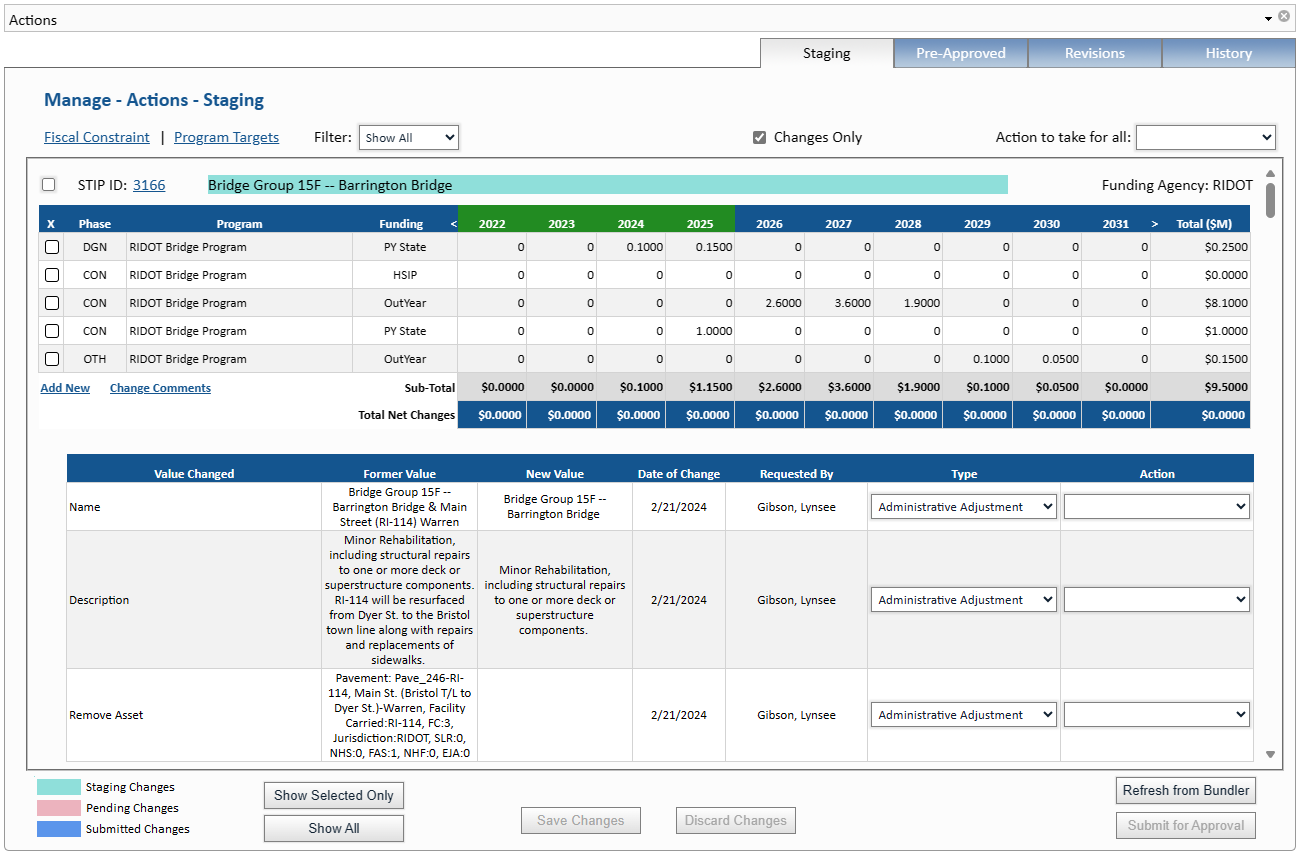
Task: Click the 2026 value 2.6000 in CON OutYear row
Action: [769, 303]
